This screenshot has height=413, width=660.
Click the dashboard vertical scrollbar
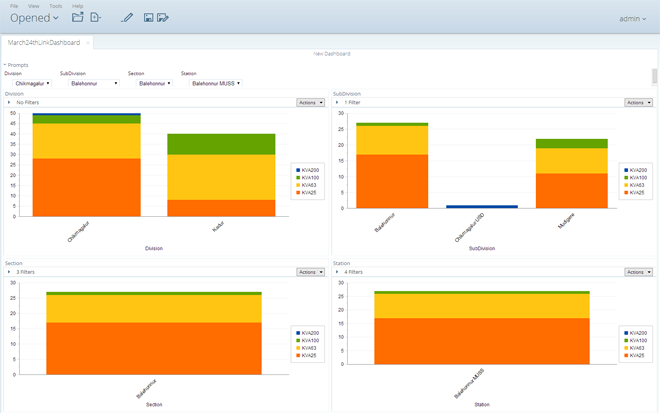click(655, 76)
